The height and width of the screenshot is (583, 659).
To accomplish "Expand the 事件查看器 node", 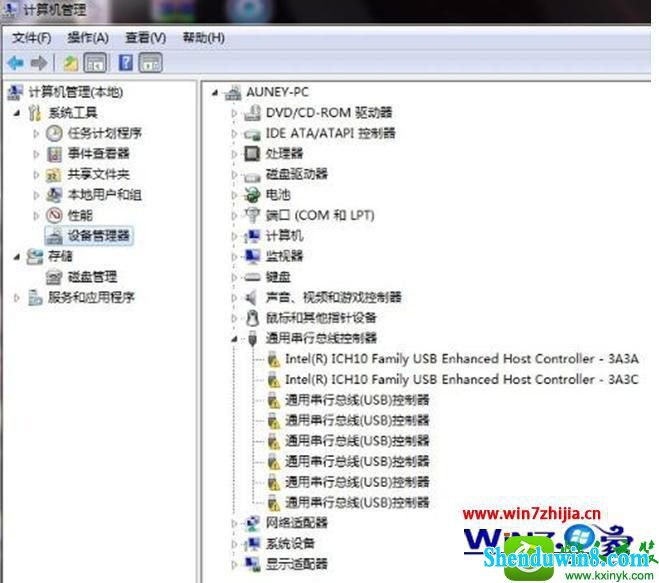I will (37, 154).
